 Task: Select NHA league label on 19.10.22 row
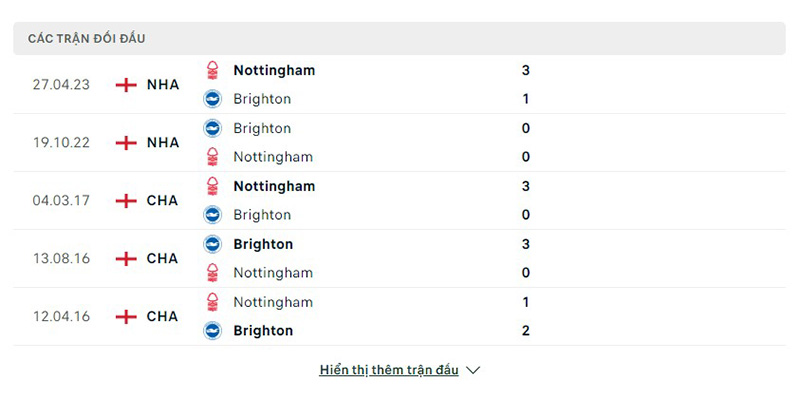(x=163, y=142)
